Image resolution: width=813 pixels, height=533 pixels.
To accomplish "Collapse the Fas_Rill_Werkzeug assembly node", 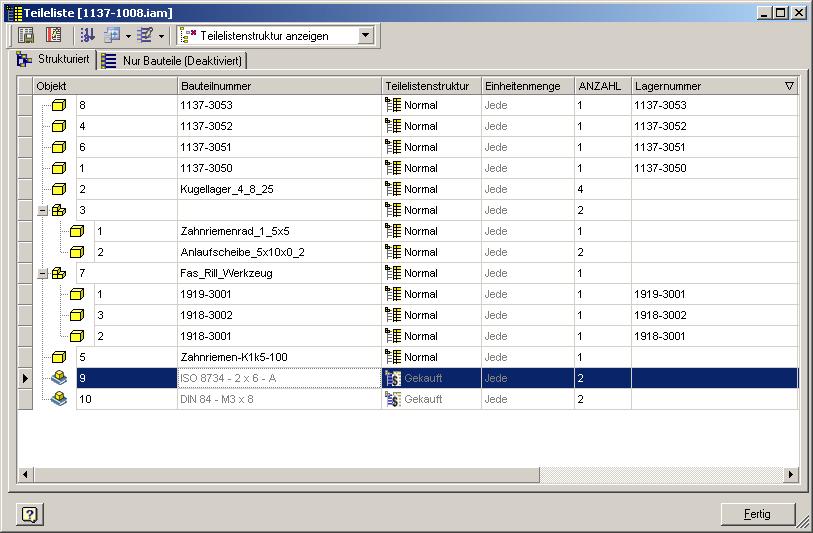I will point(43,273).
